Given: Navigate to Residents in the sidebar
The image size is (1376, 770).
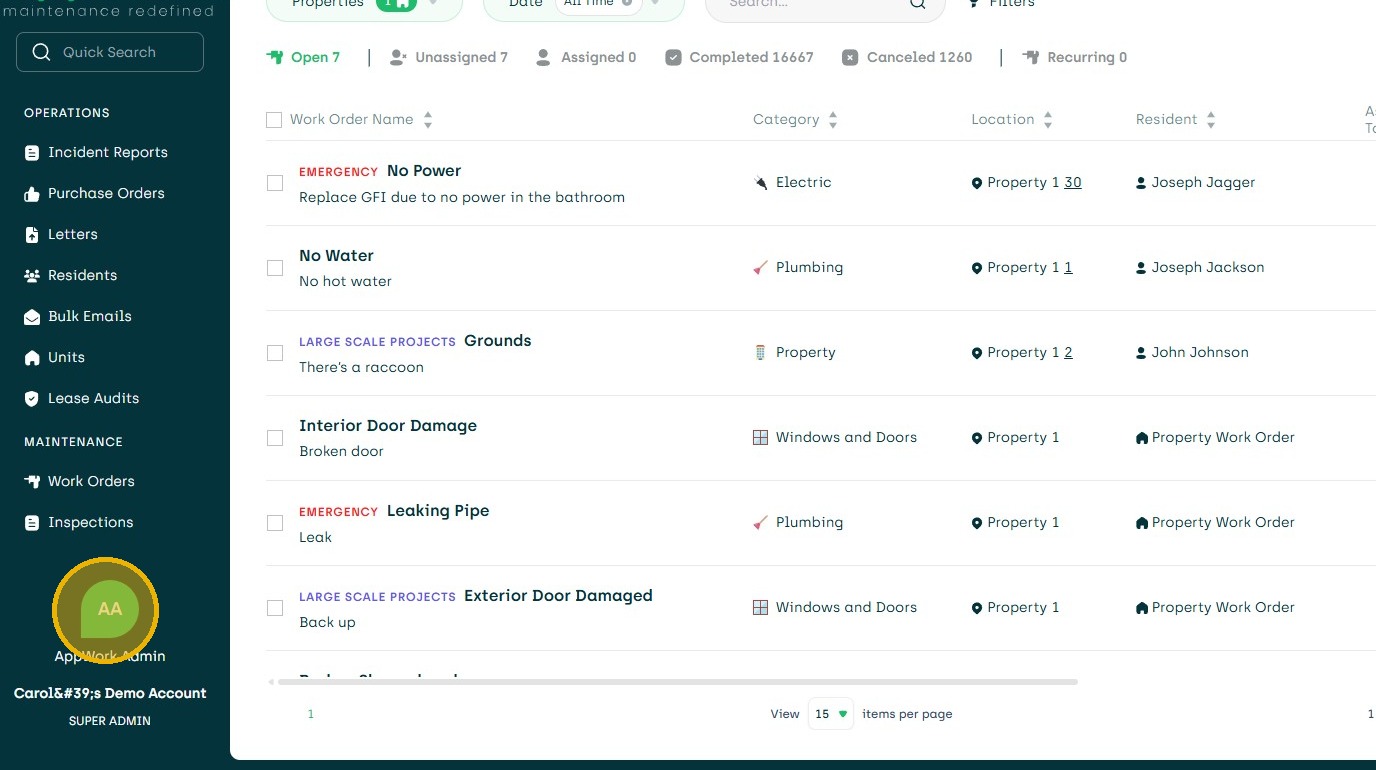Looking at the screenshot, I should pos(71,276).
